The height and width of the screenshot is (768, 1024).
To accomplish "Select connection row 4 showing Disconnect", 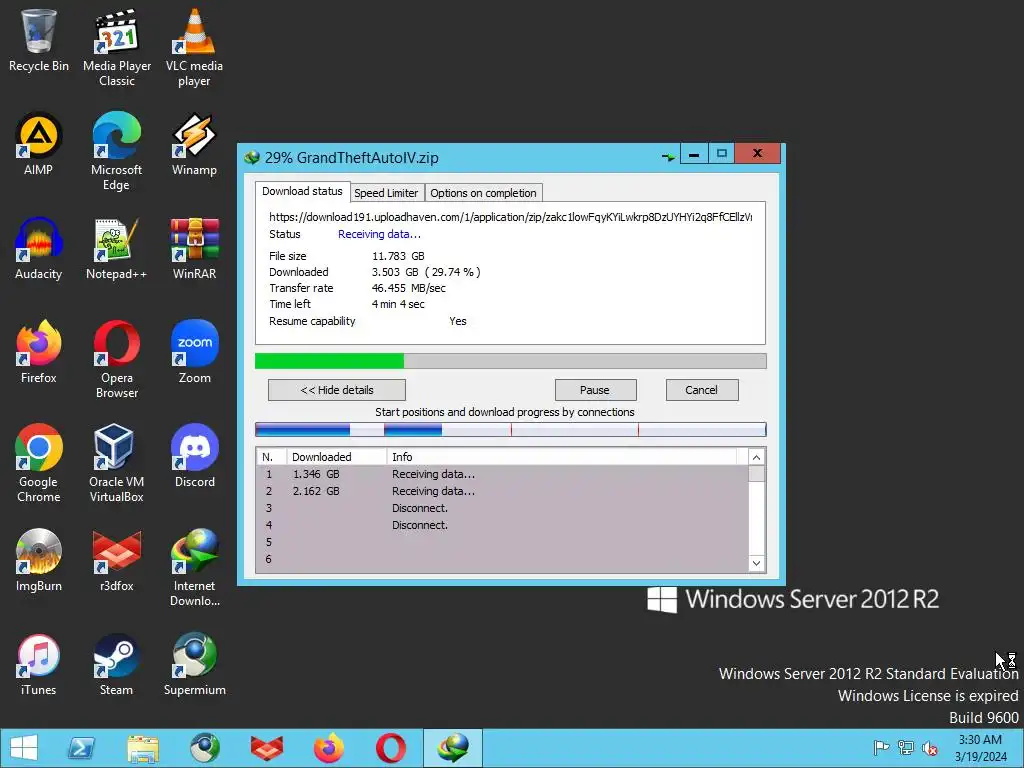I will 502,525.
